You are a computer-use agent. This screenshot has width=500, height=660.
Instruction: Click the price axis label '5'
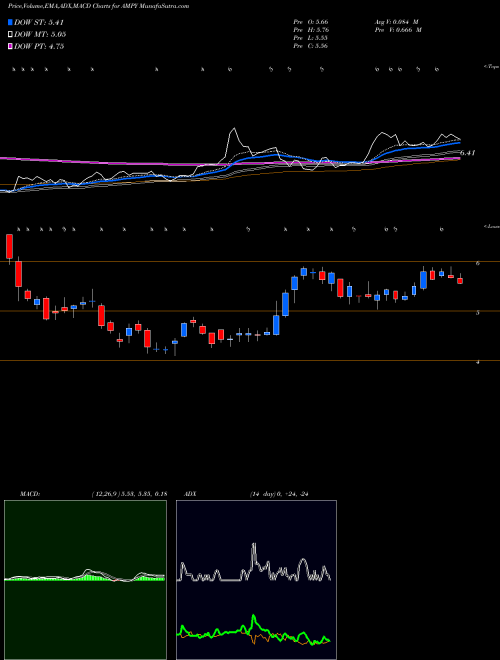click(x=478, y=313)
